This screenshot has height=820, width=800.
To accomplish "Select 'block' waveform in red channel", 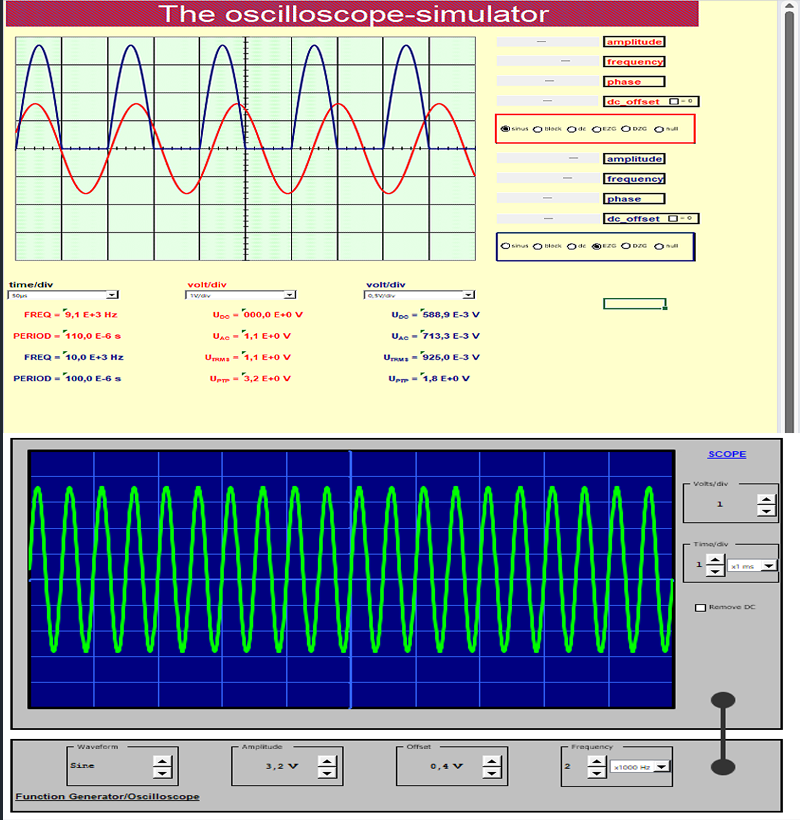I will [538, 129].
